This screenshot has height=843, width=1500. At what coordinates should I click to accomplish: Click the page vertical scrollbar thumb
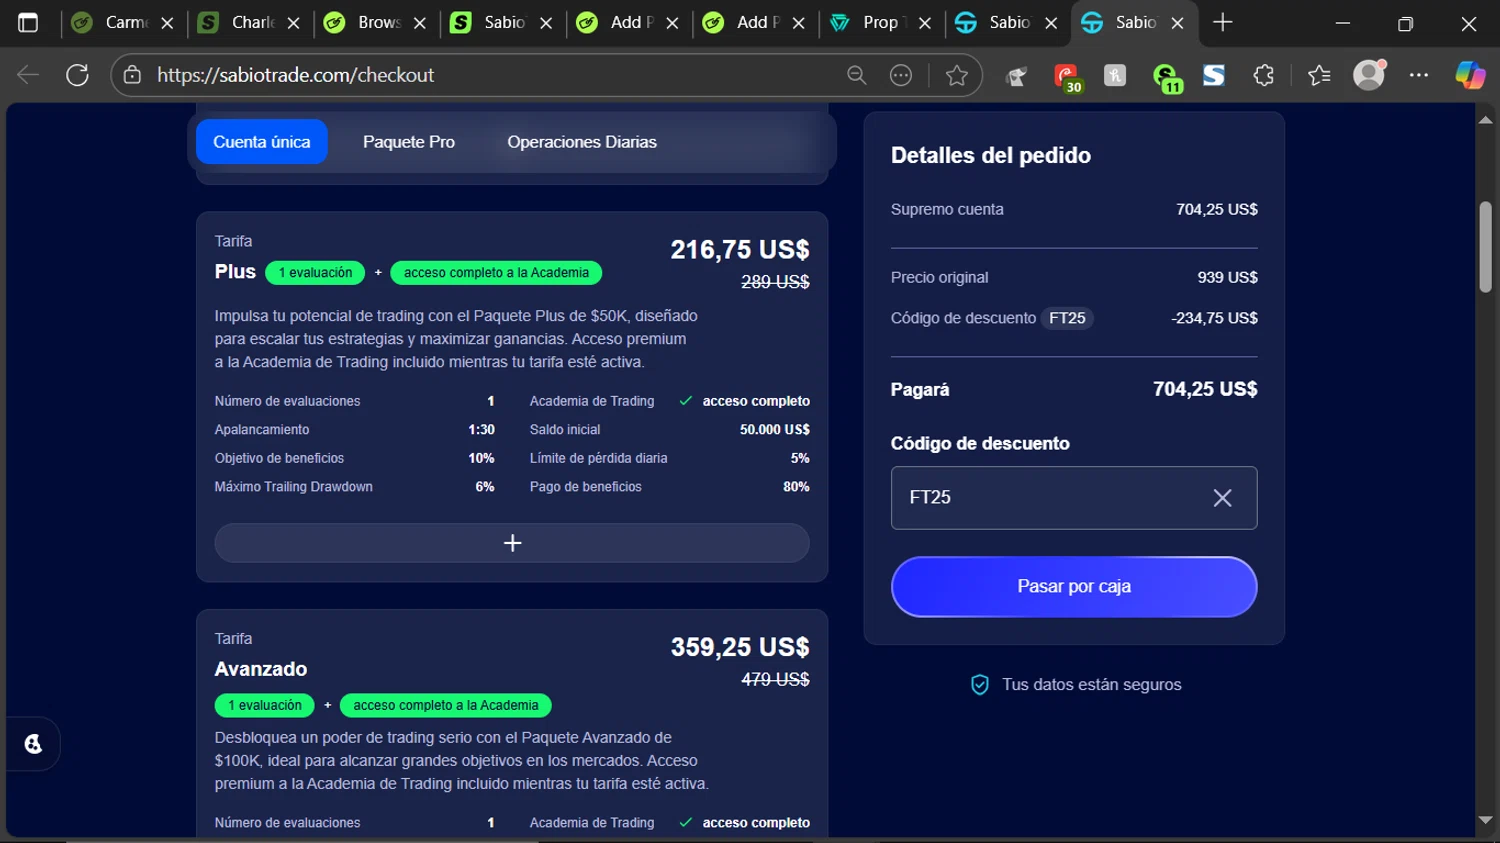[x=1485, y=246]
